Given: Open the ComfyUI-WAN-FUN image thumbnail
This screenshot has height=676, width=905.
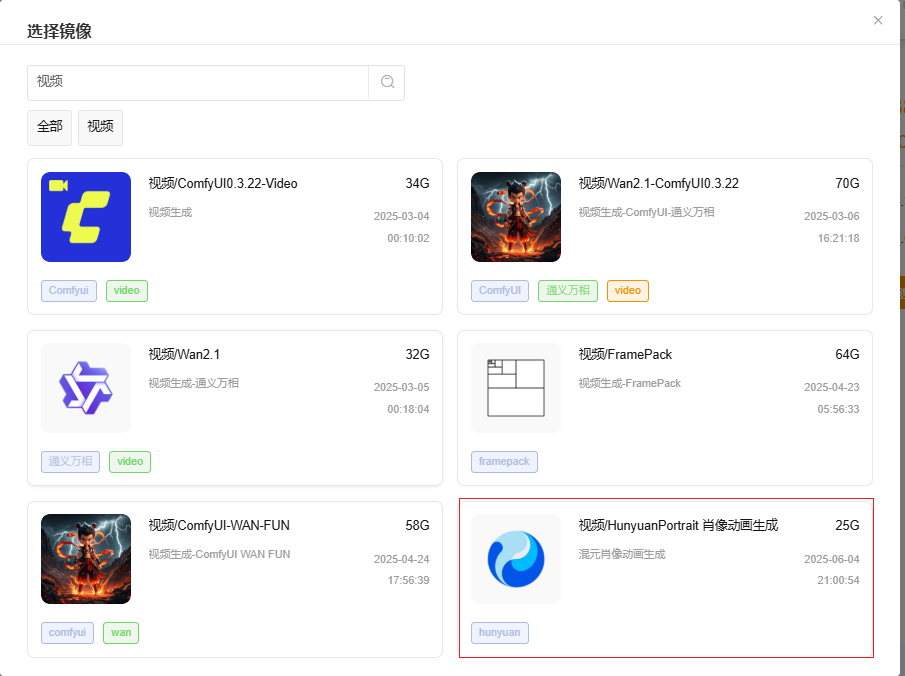Looking at the screenshot, I should pos(86,559).
